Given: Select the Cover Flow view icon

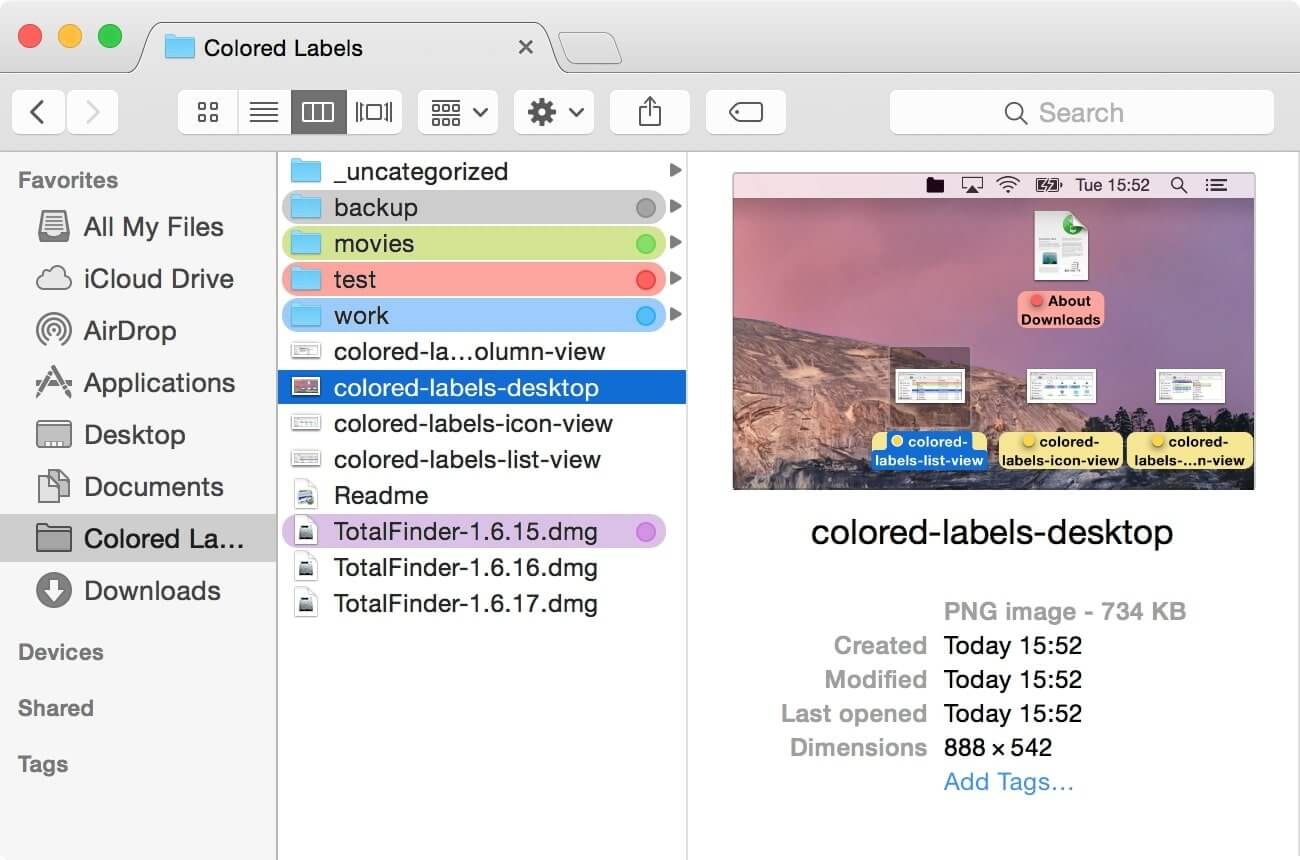Looking at the screenshot, I should coord(373,112).
